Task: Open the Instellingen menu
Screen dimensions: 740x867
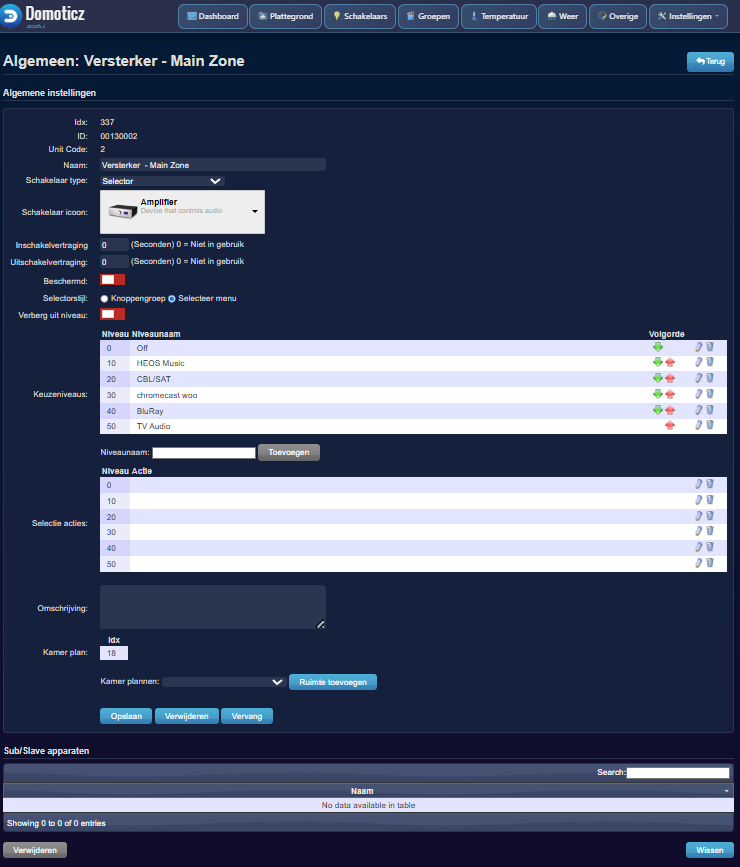Action: pos(688,17)
